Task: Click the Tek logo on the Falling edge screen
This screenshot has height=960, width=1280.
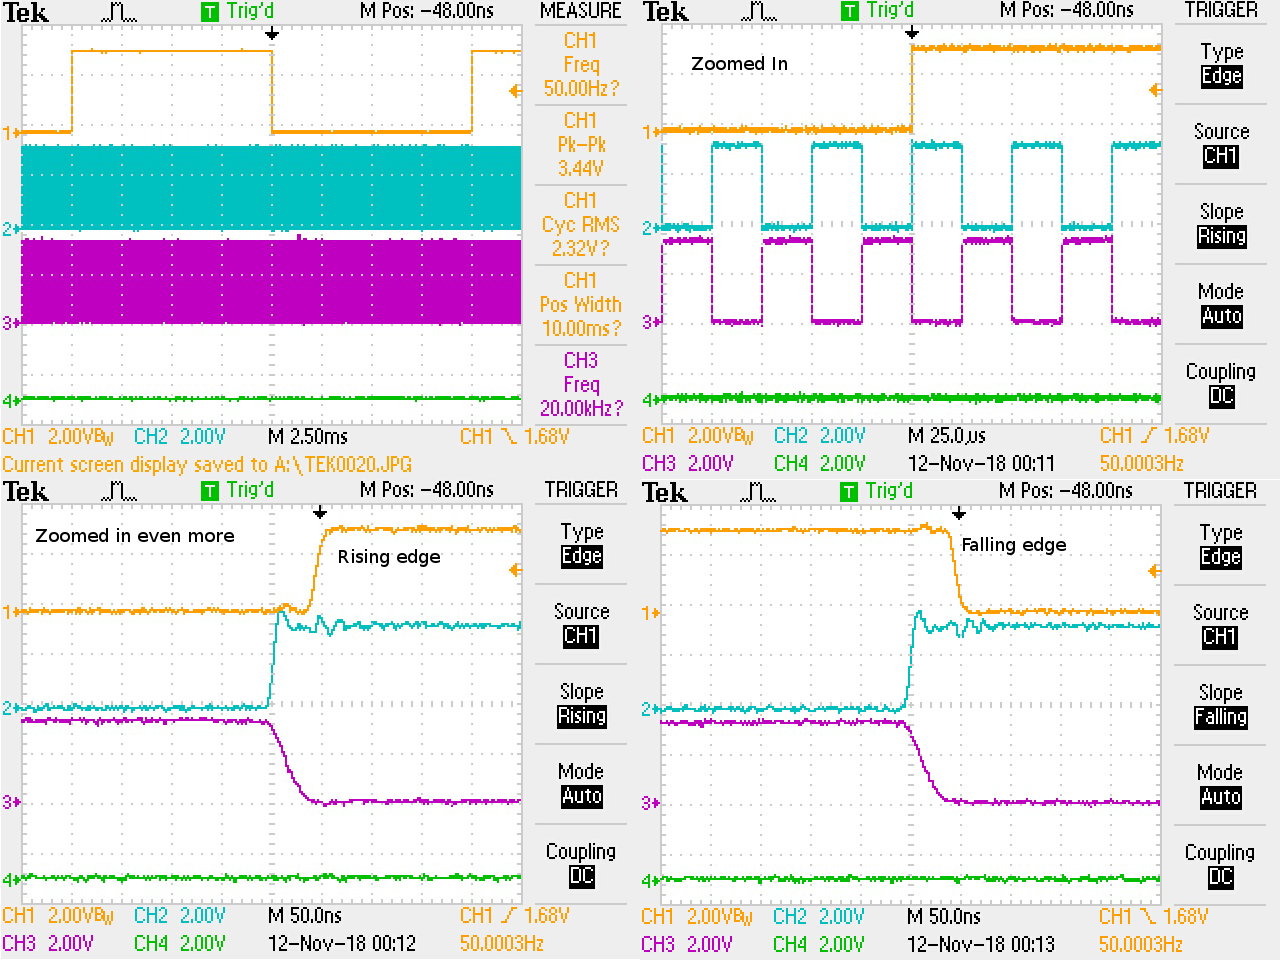Action: coord(665,492)
